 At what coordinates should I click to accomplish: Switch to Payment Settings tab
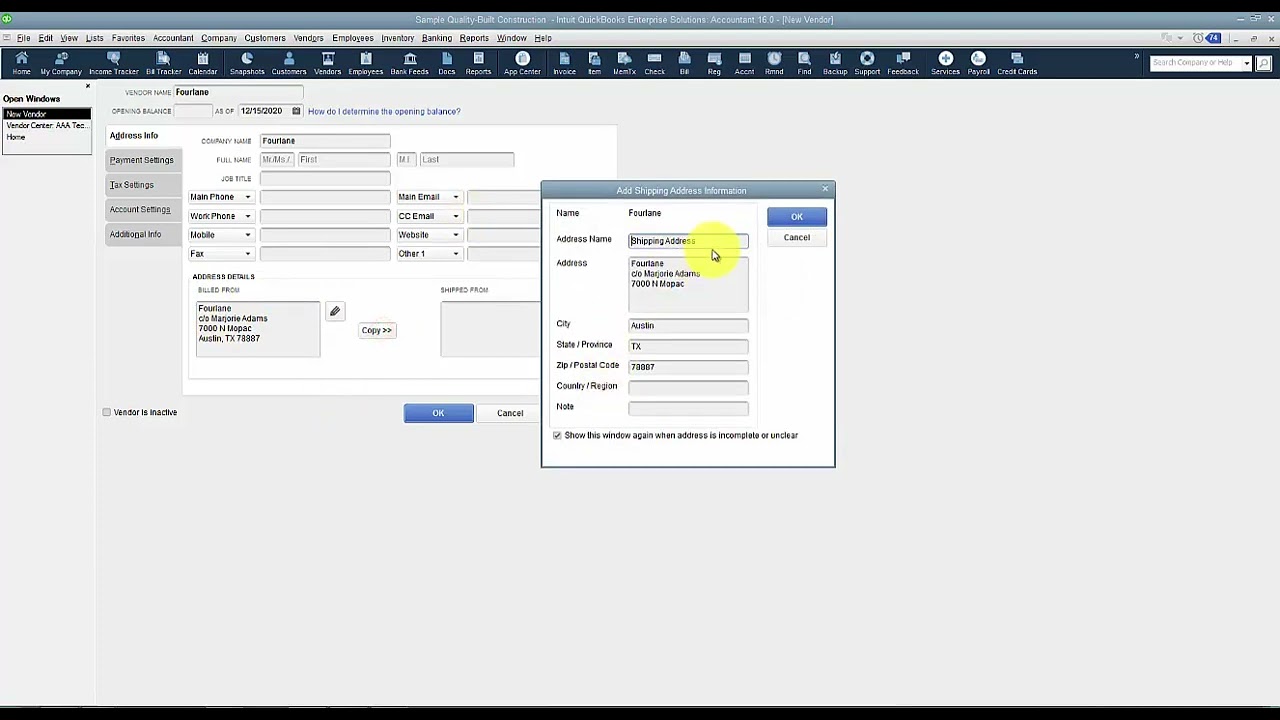click(142, 160)
